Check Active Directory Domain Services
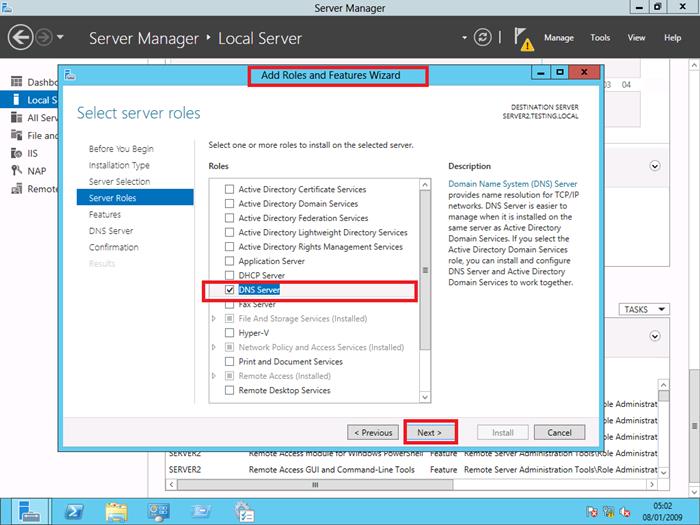Image resolution: width=700 pixels, height=525 pixels. pyautogui.click(x=229, y=204)
